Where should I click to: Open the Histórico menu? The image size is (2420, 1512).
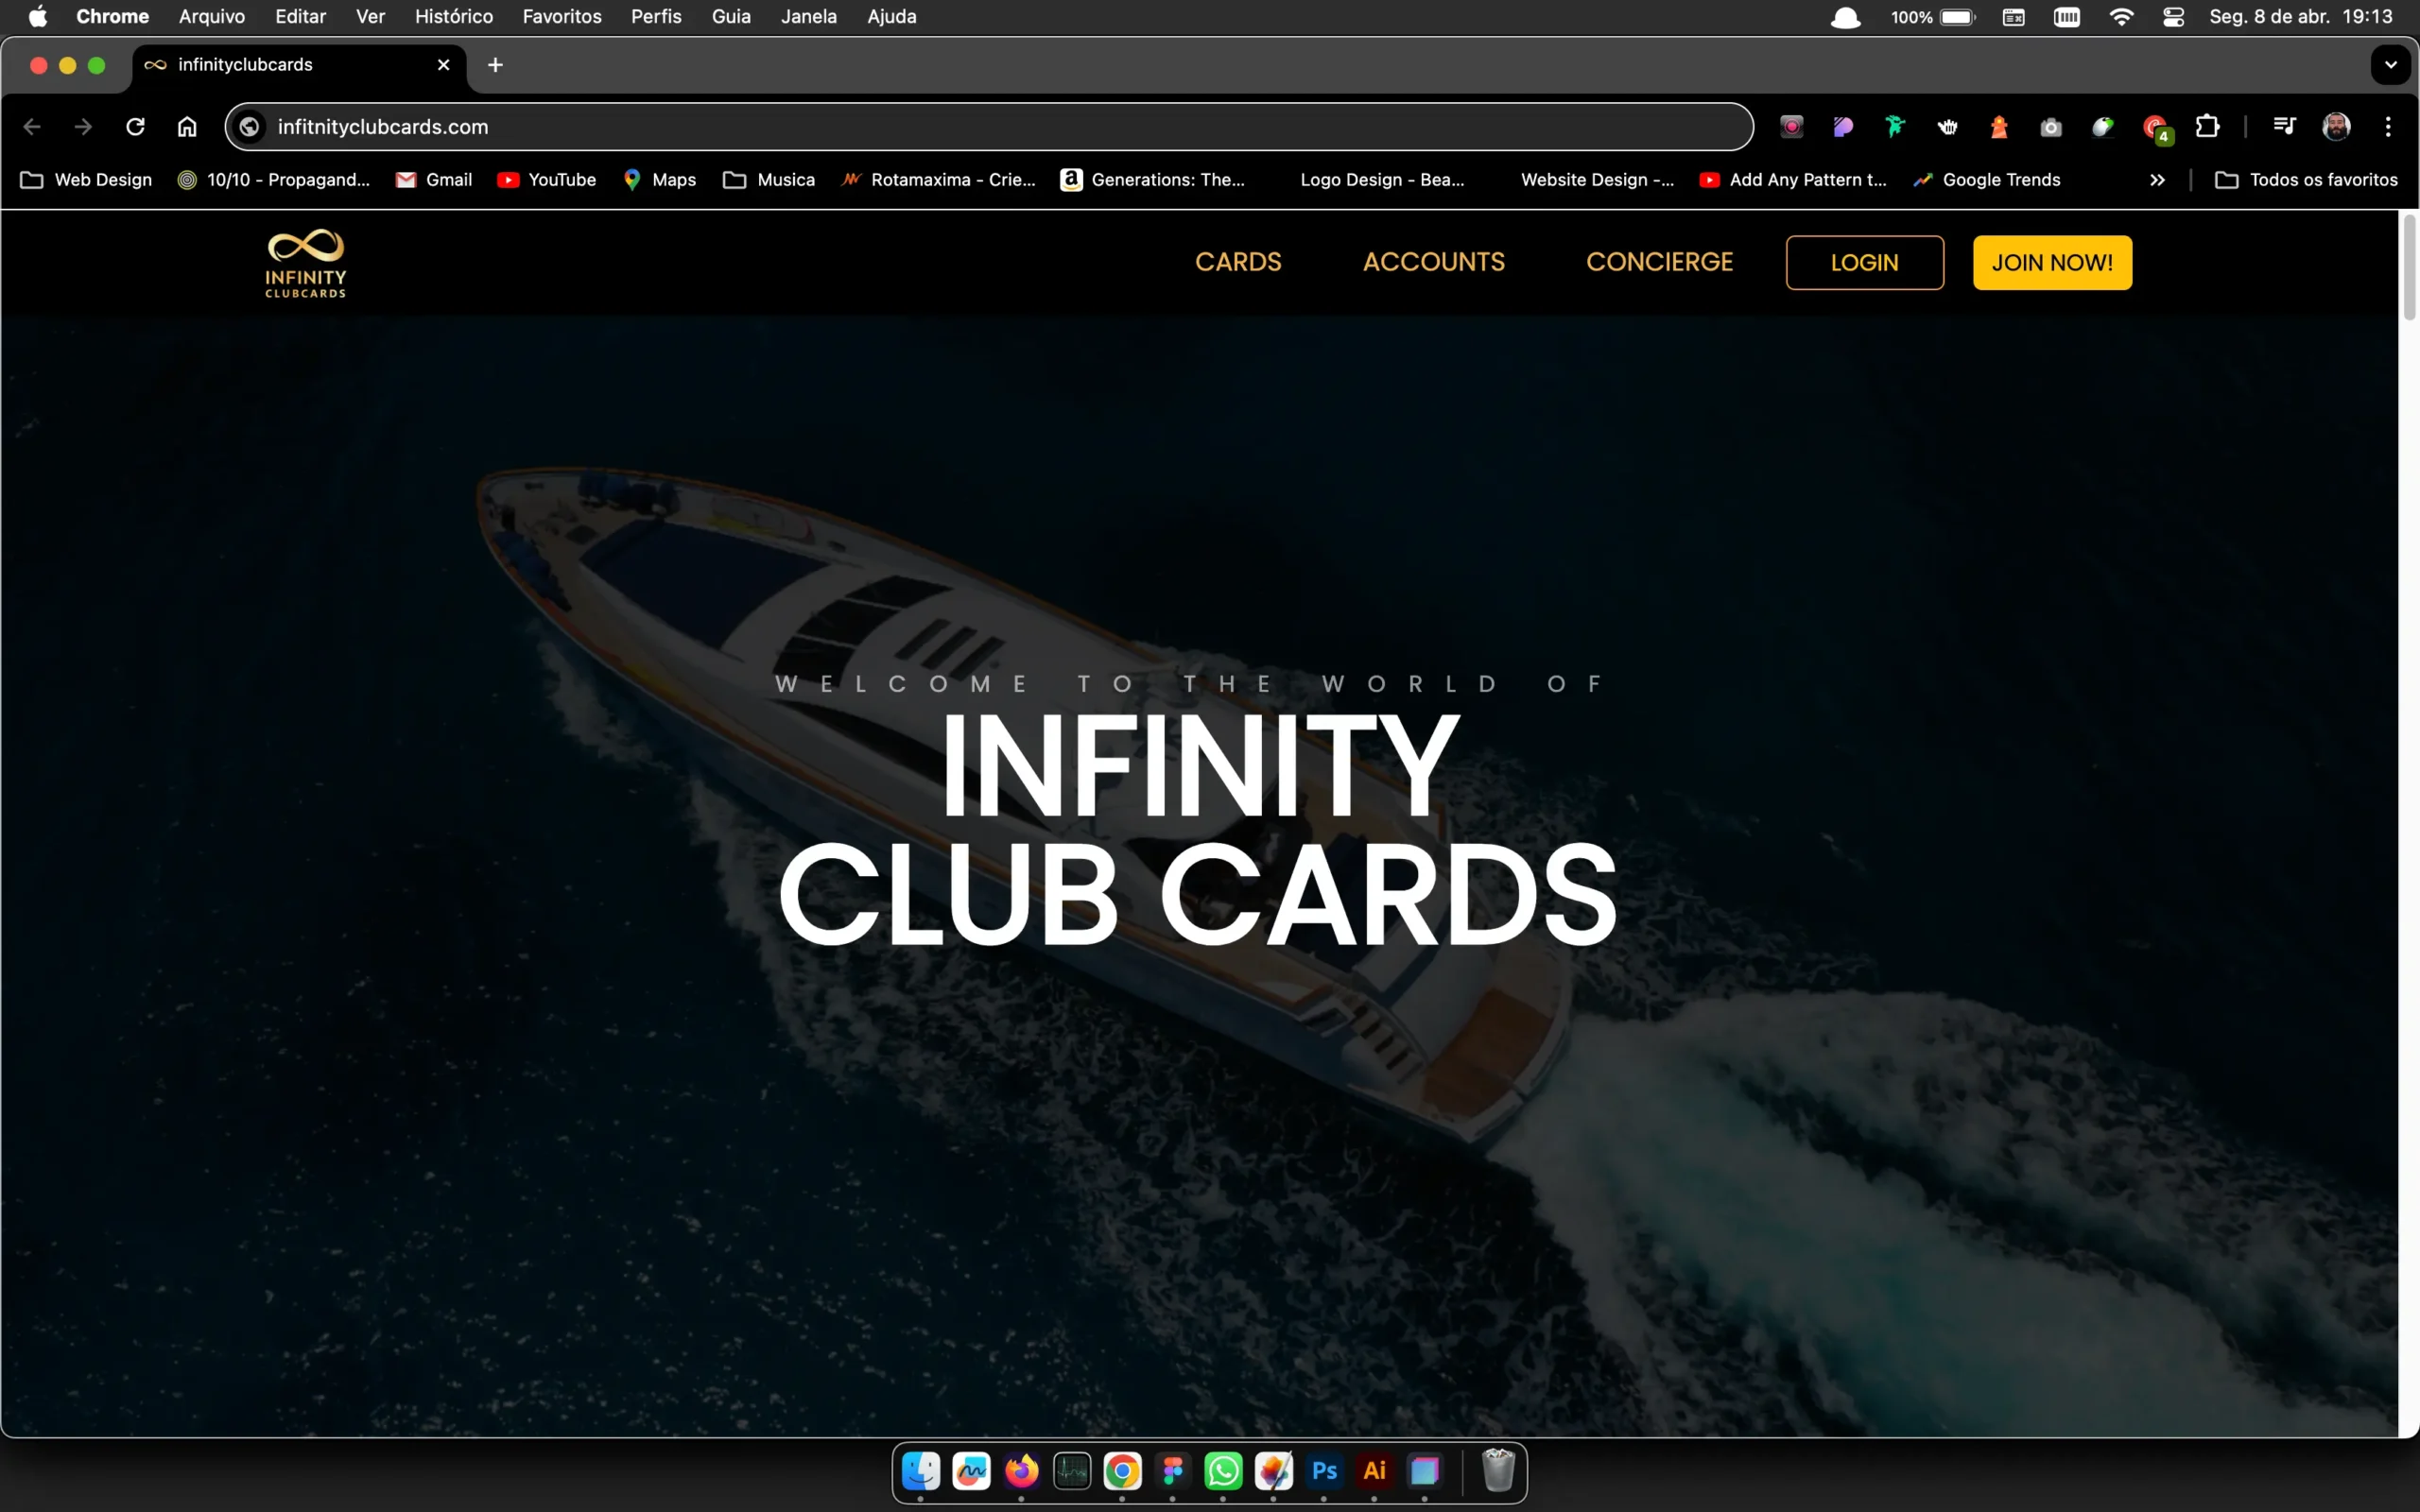(x=453, y=17)
